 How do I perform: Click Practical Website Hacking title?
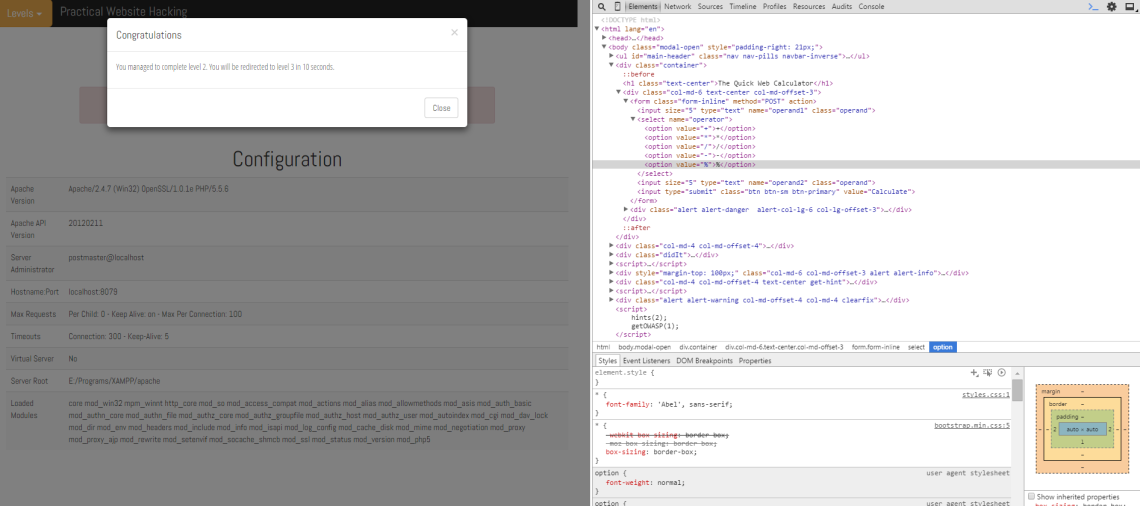click(124, 12)
